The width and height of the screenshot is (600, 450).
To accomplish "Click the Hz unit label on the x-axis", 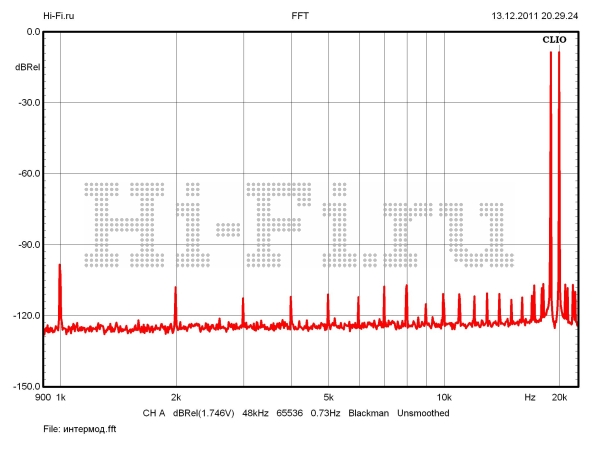I will tap(530, 398).
